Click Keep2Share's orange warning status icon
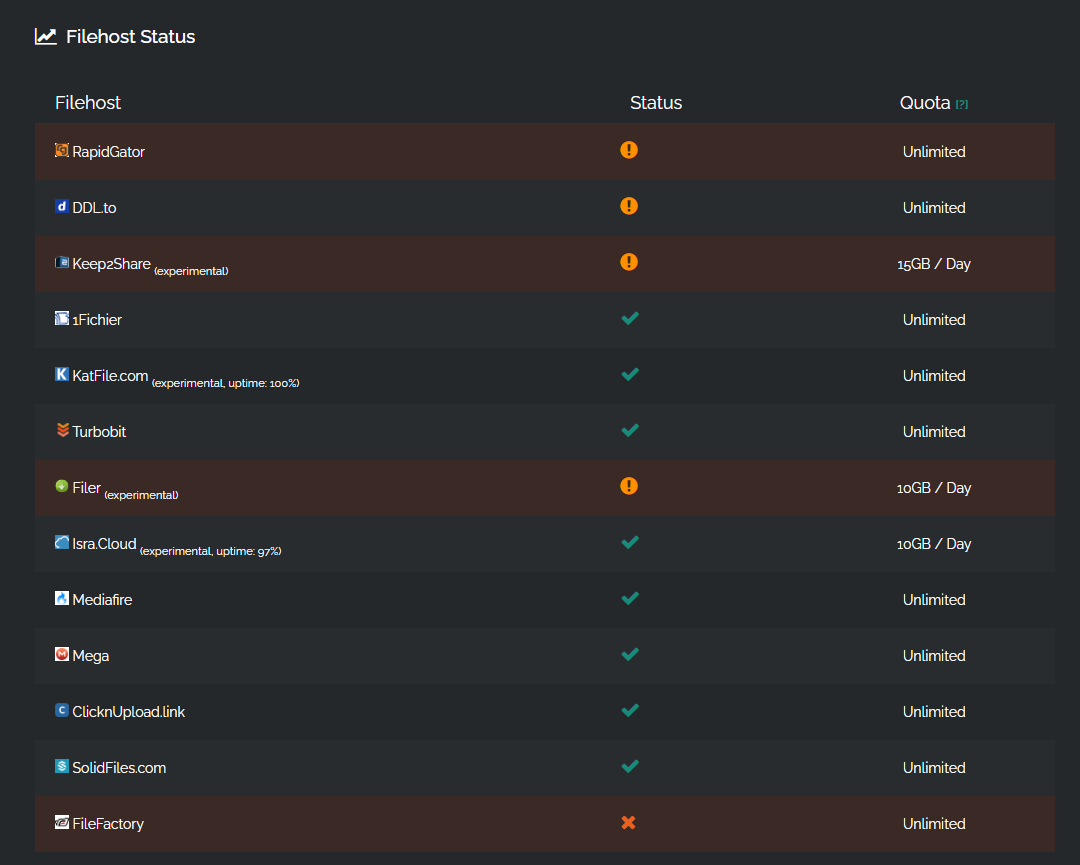1080x865 pixels. pyautogui.click(x=629, y=262)
